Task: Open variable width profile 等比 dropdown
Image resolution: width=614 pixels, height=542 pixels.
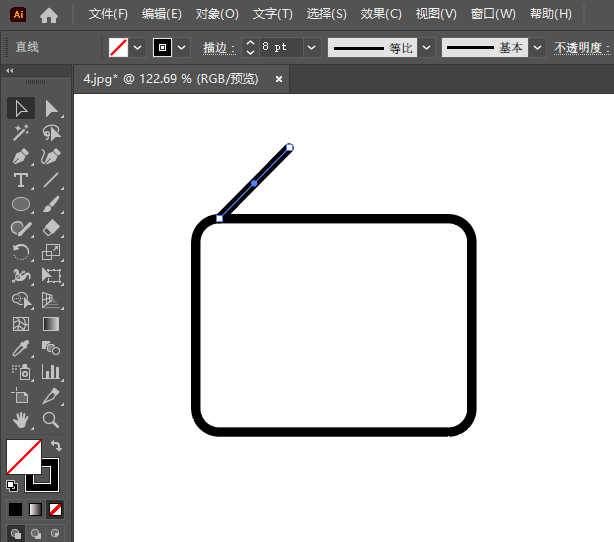Action: [426, 48]
